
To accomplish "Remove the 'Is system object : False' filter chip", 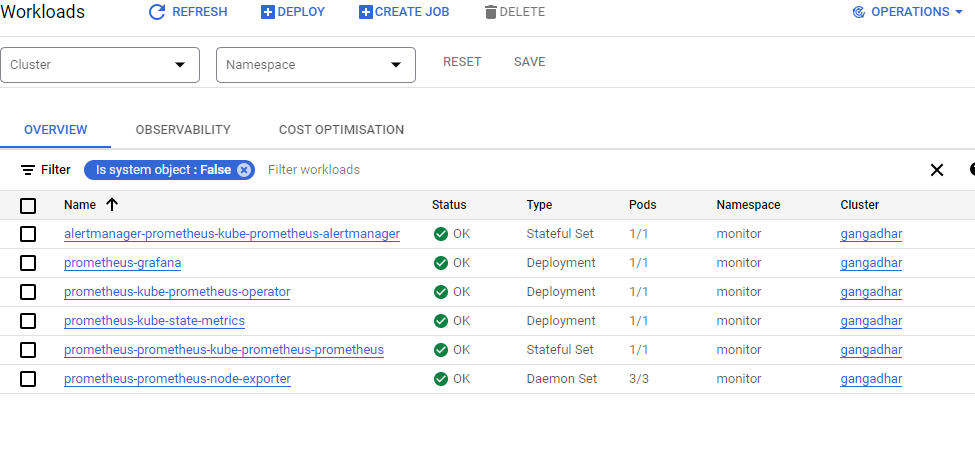I will point(244,170).
